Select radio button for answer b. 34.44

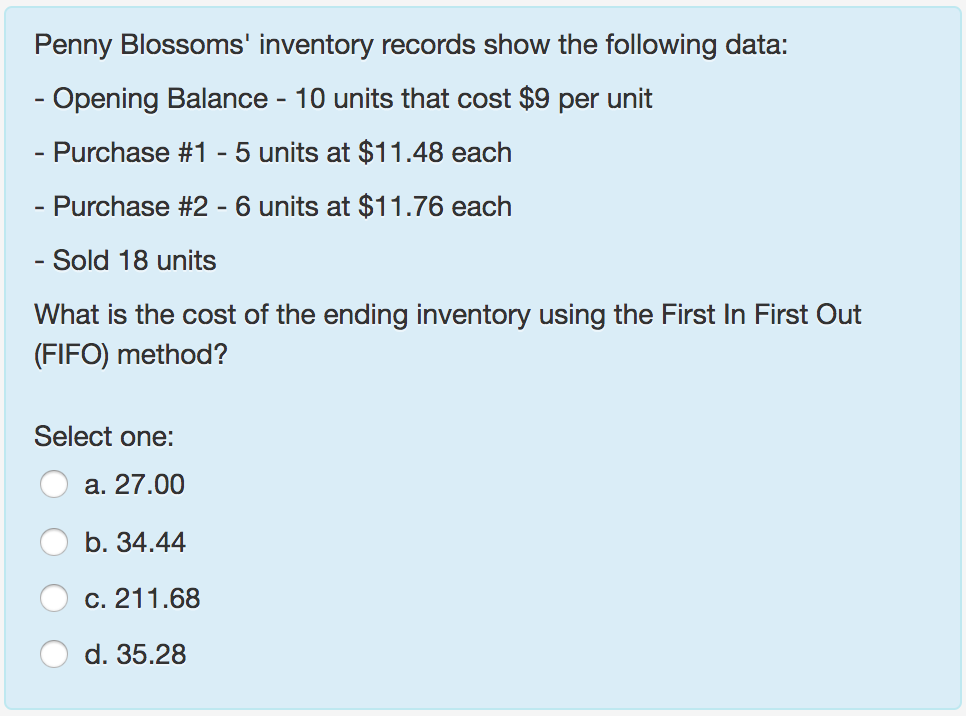coord(56,542)
